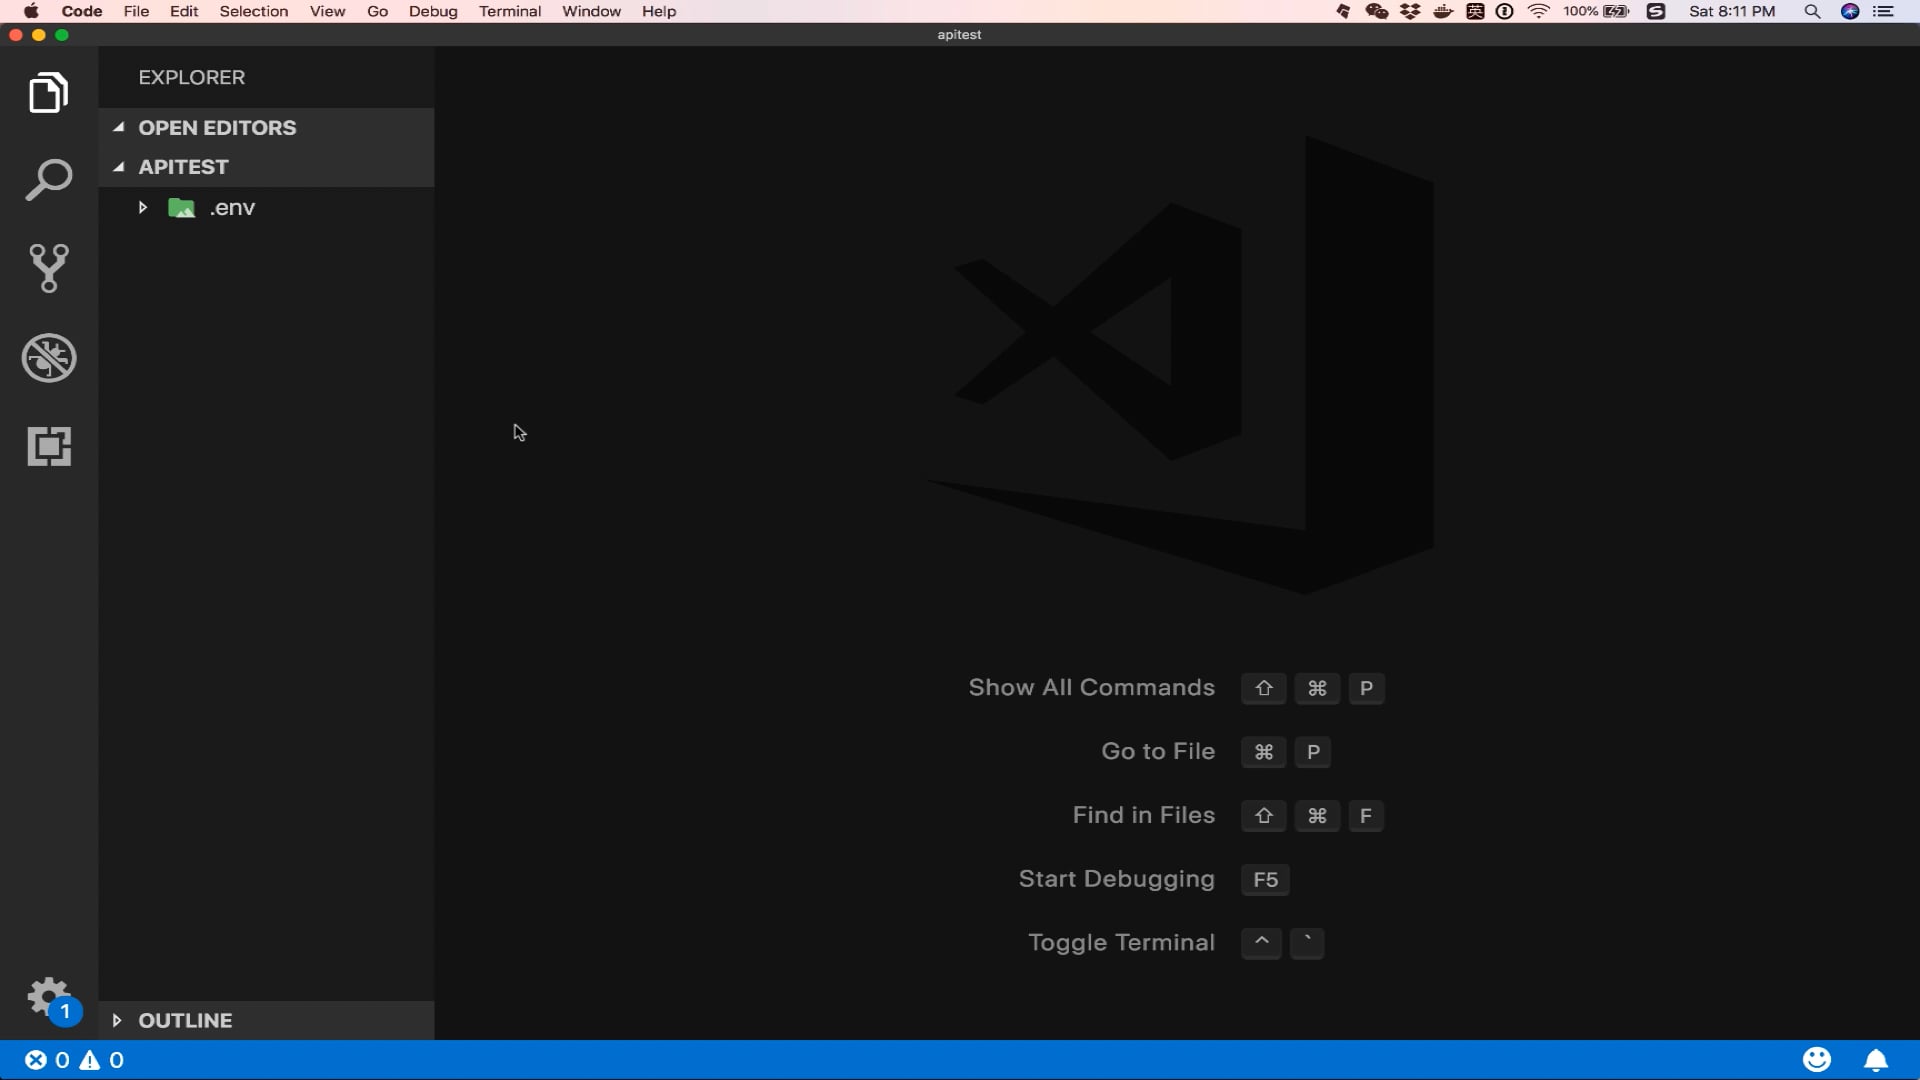The width and height of the screenshot is (1920, 1080).
Task: Open the Selection menu
Action: click(x=254, y=11)
